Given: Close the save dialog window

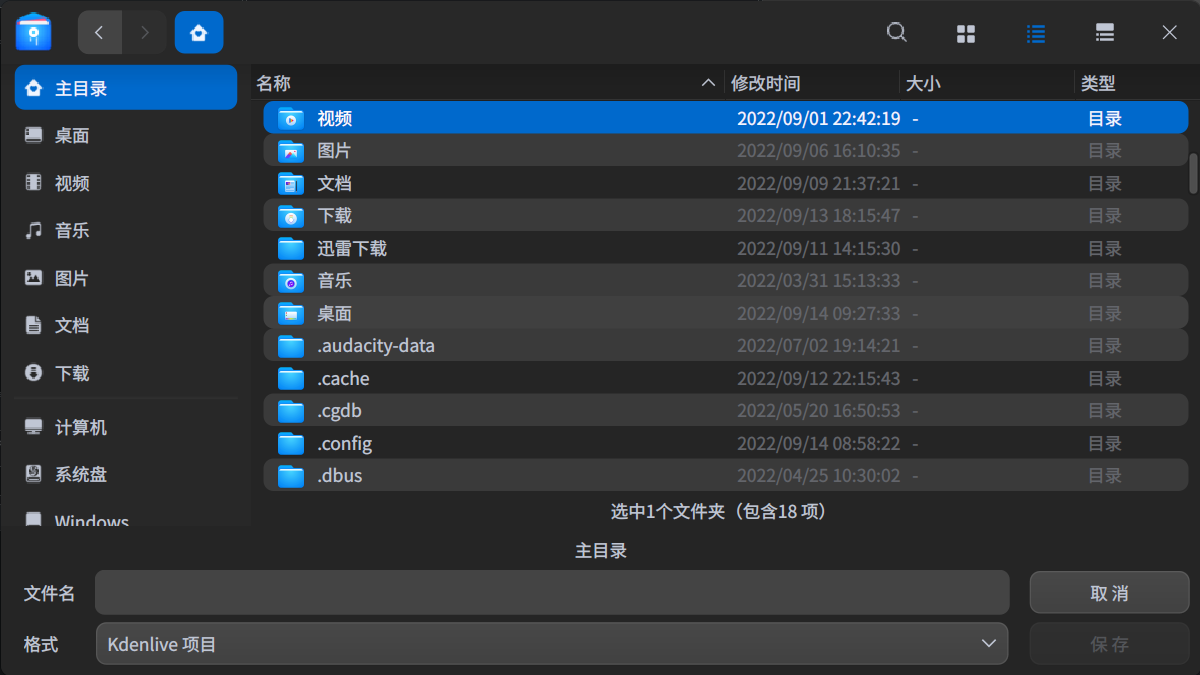Looking at the screenshot, I should (x=1170, y=33).
